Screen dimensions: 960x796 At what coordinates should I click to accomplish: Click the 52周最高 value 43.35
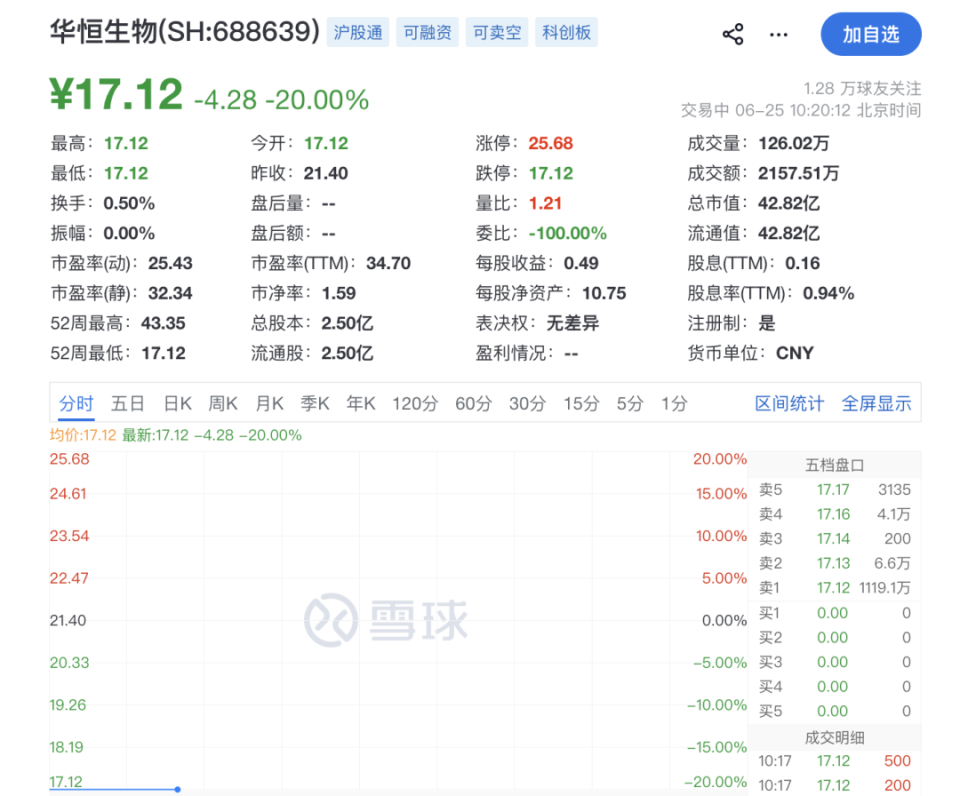point(163,323)
